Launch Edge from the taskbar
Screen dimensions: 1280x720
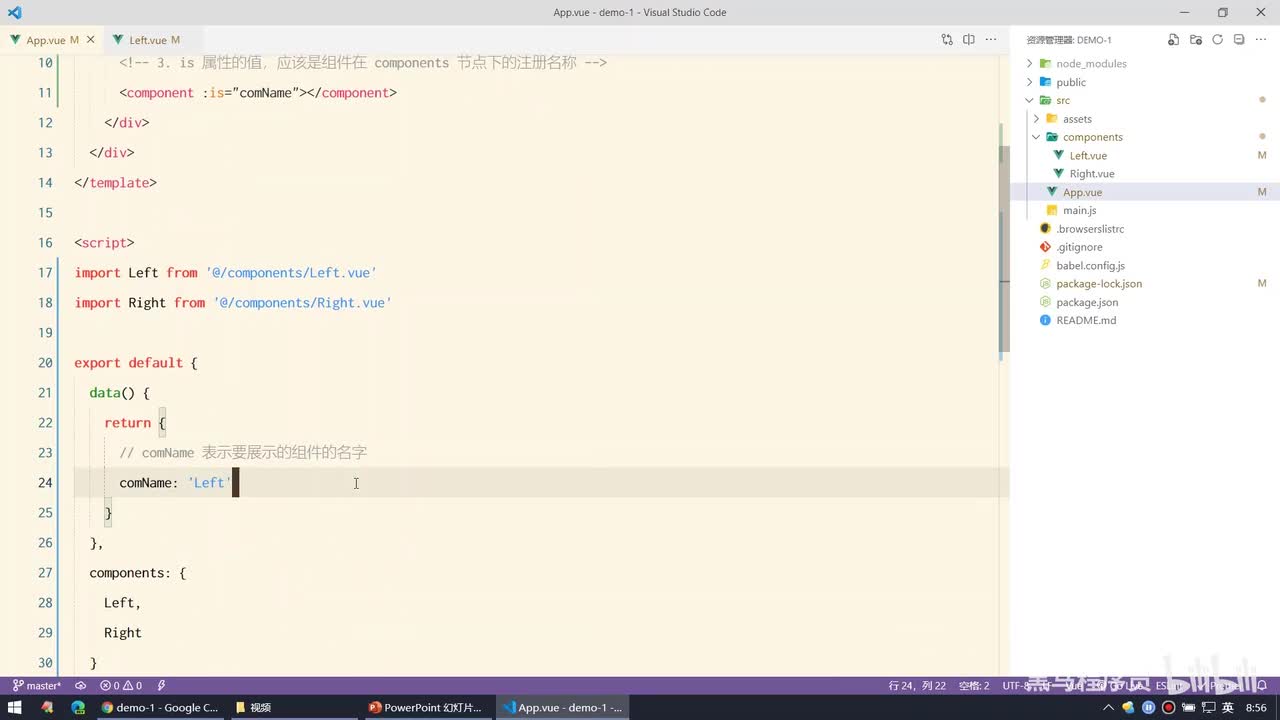tap(78, 707)
